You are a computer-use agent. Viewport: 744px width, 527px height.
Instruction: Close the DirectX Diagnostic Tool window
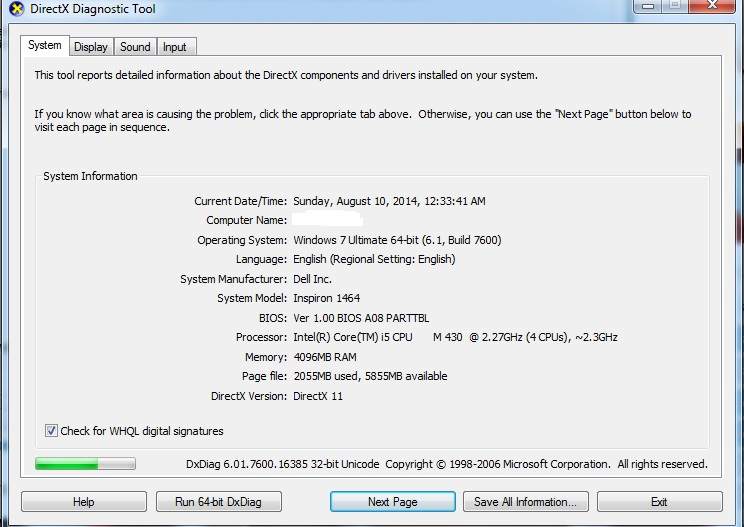click(712, 5)
